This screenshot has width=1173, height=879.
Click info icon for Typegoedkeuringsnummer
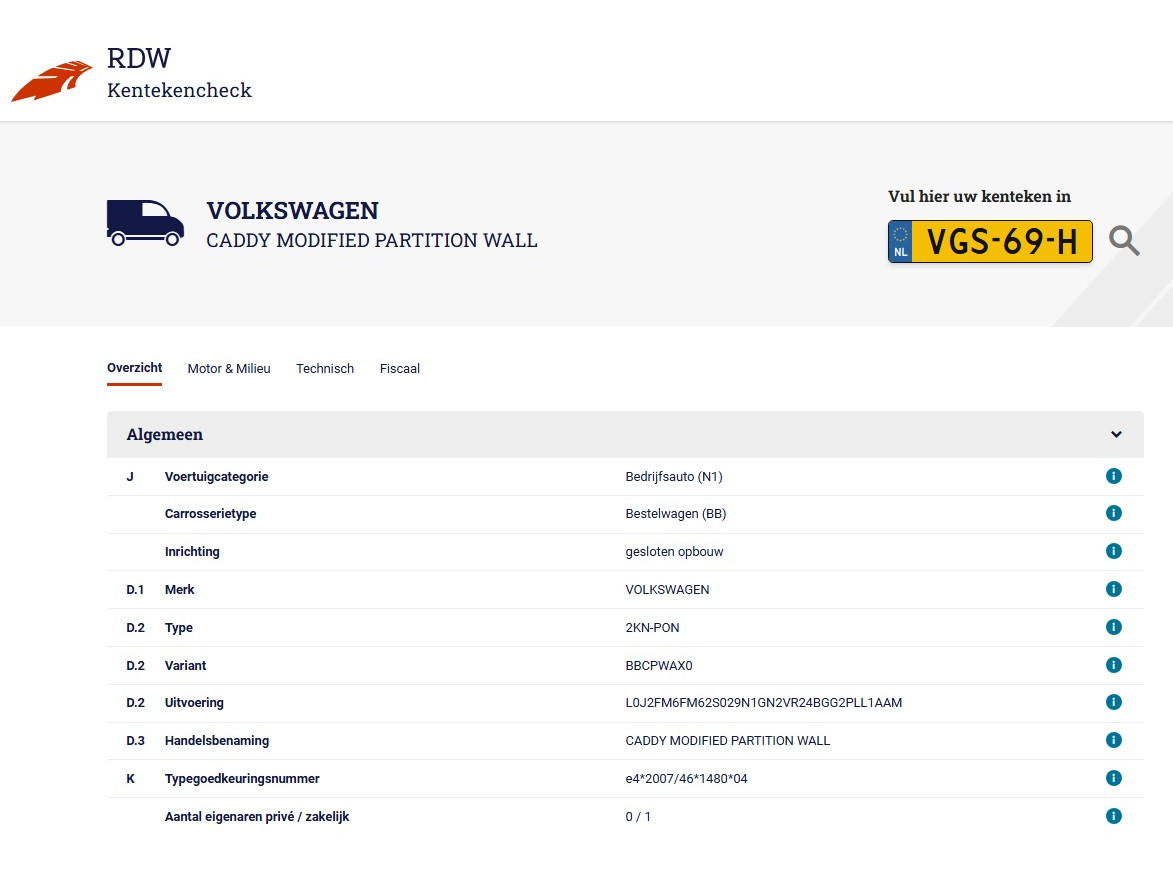pyautogui.click(x=1114, y=778)
